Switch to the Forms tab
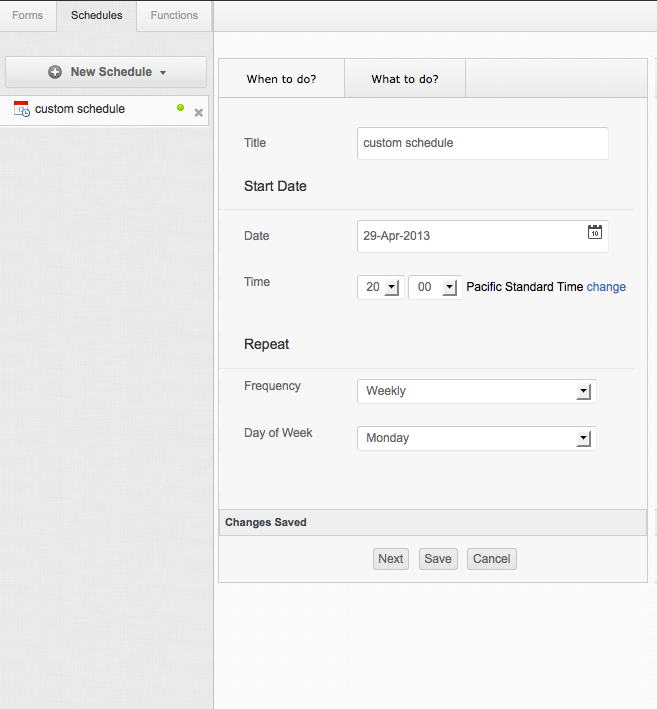This screenshot has width=657, height=709. tap(28, 15)
